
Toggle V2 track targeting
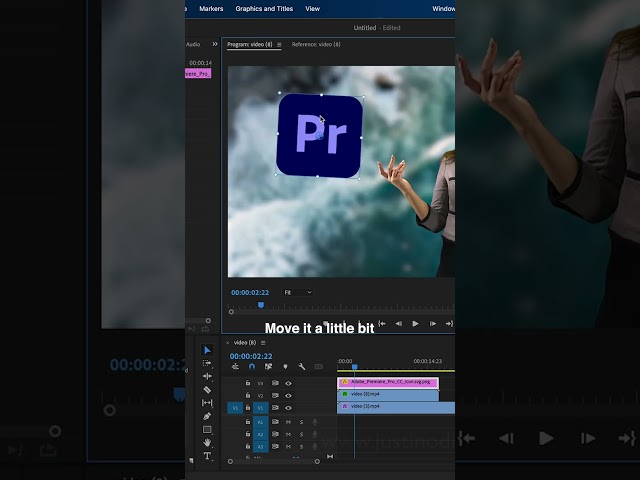click(260, 396)
